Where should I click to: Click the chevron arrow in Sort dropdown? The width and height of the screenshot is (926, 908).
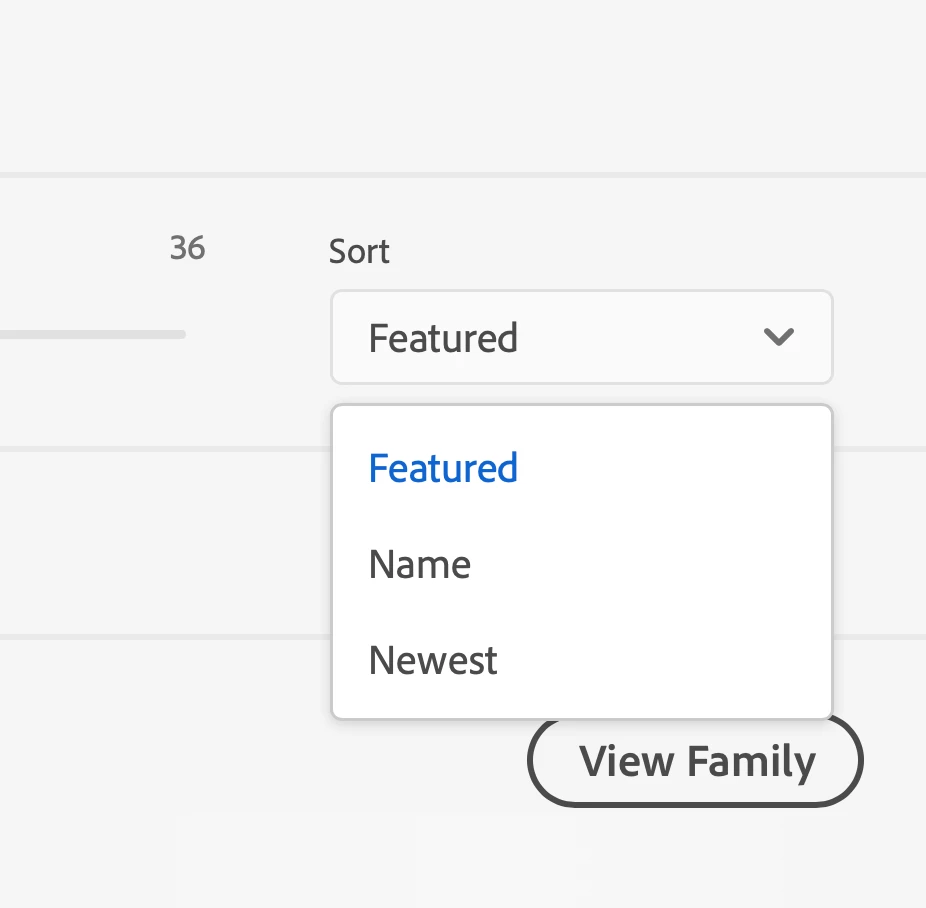pos(778,337)
